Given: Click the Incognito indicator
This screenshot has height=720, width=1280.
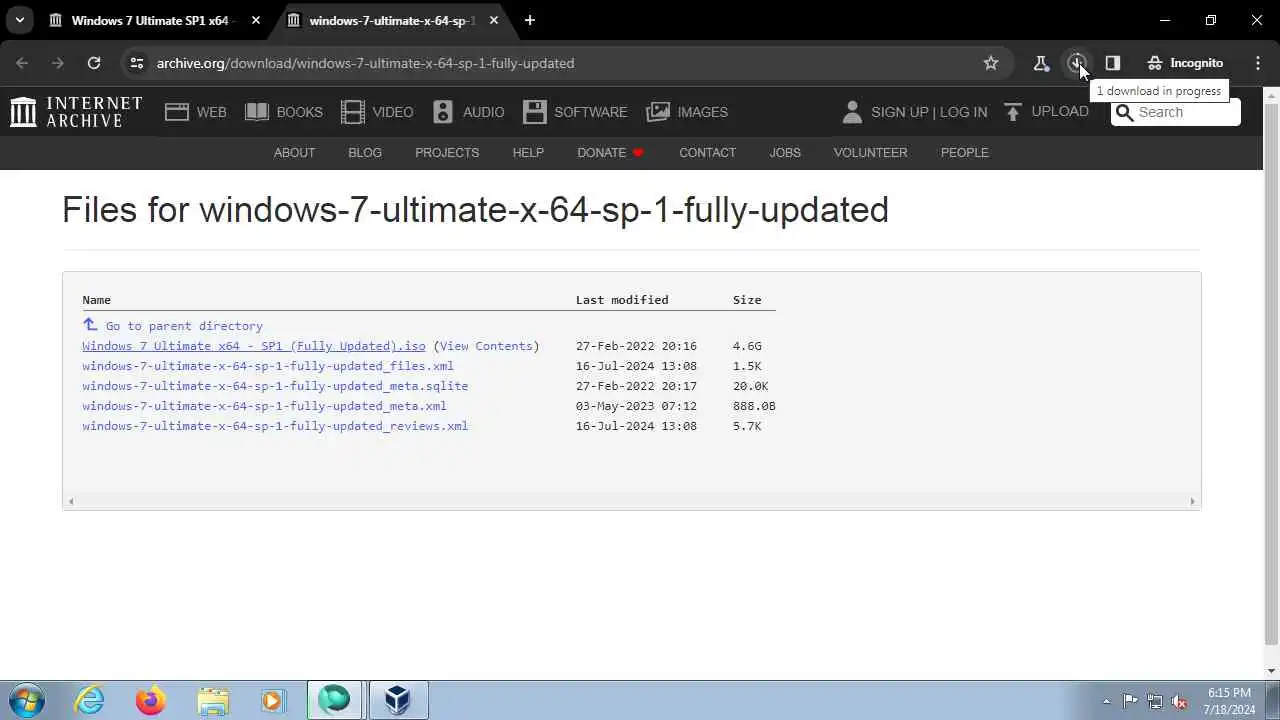Looking at the screenshot, I should pos(1185,63).
